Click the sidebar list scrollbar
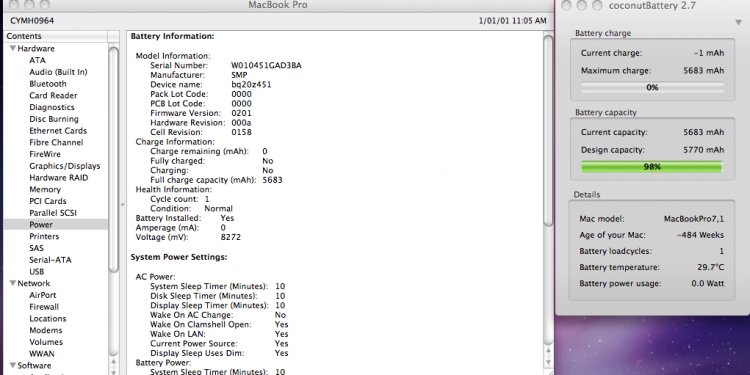The width and height of the screenshot is (750, 375). [113, 160]
